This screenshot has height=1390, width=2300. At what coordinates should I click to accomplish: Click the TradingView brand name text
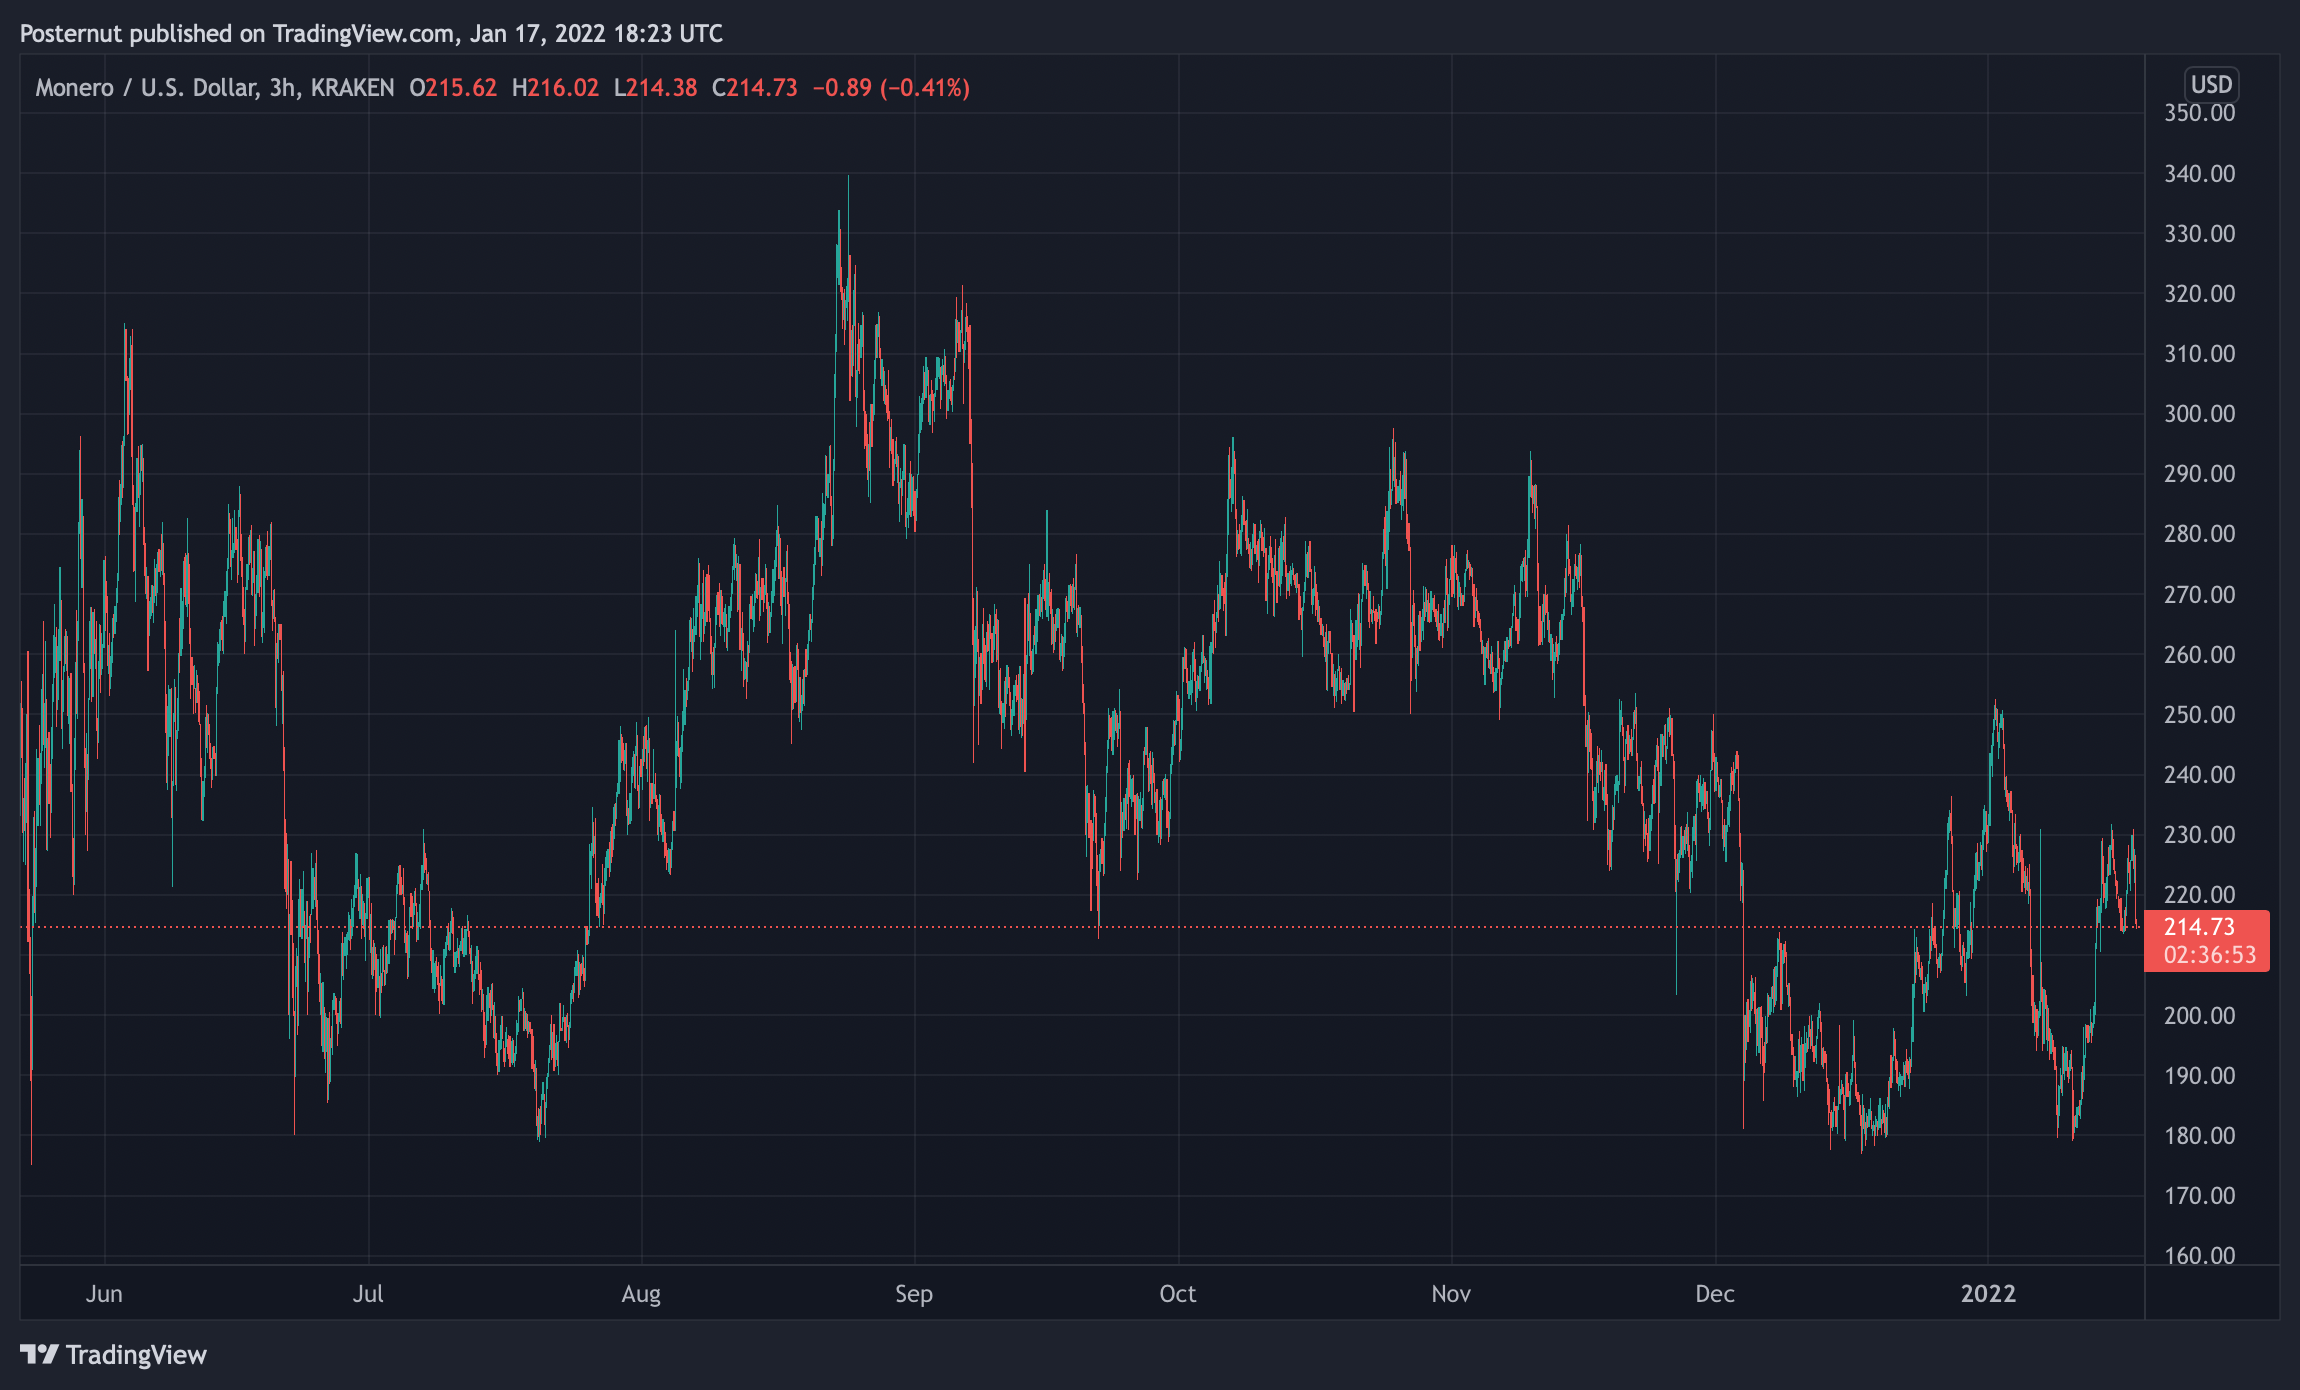[x=136, y=1355]
